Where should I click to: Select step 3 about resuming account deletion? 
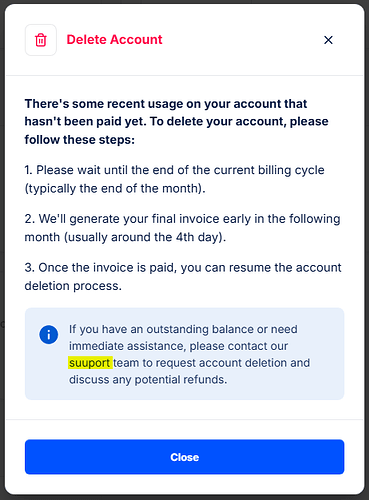pyautogui.click(x=183, y=277)
